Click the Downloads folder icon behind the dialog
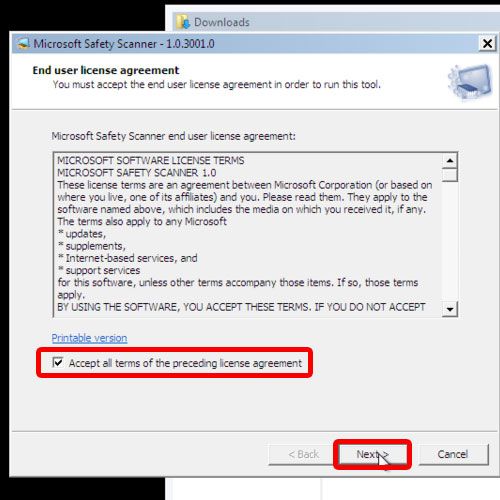 [x=182, y=22]
